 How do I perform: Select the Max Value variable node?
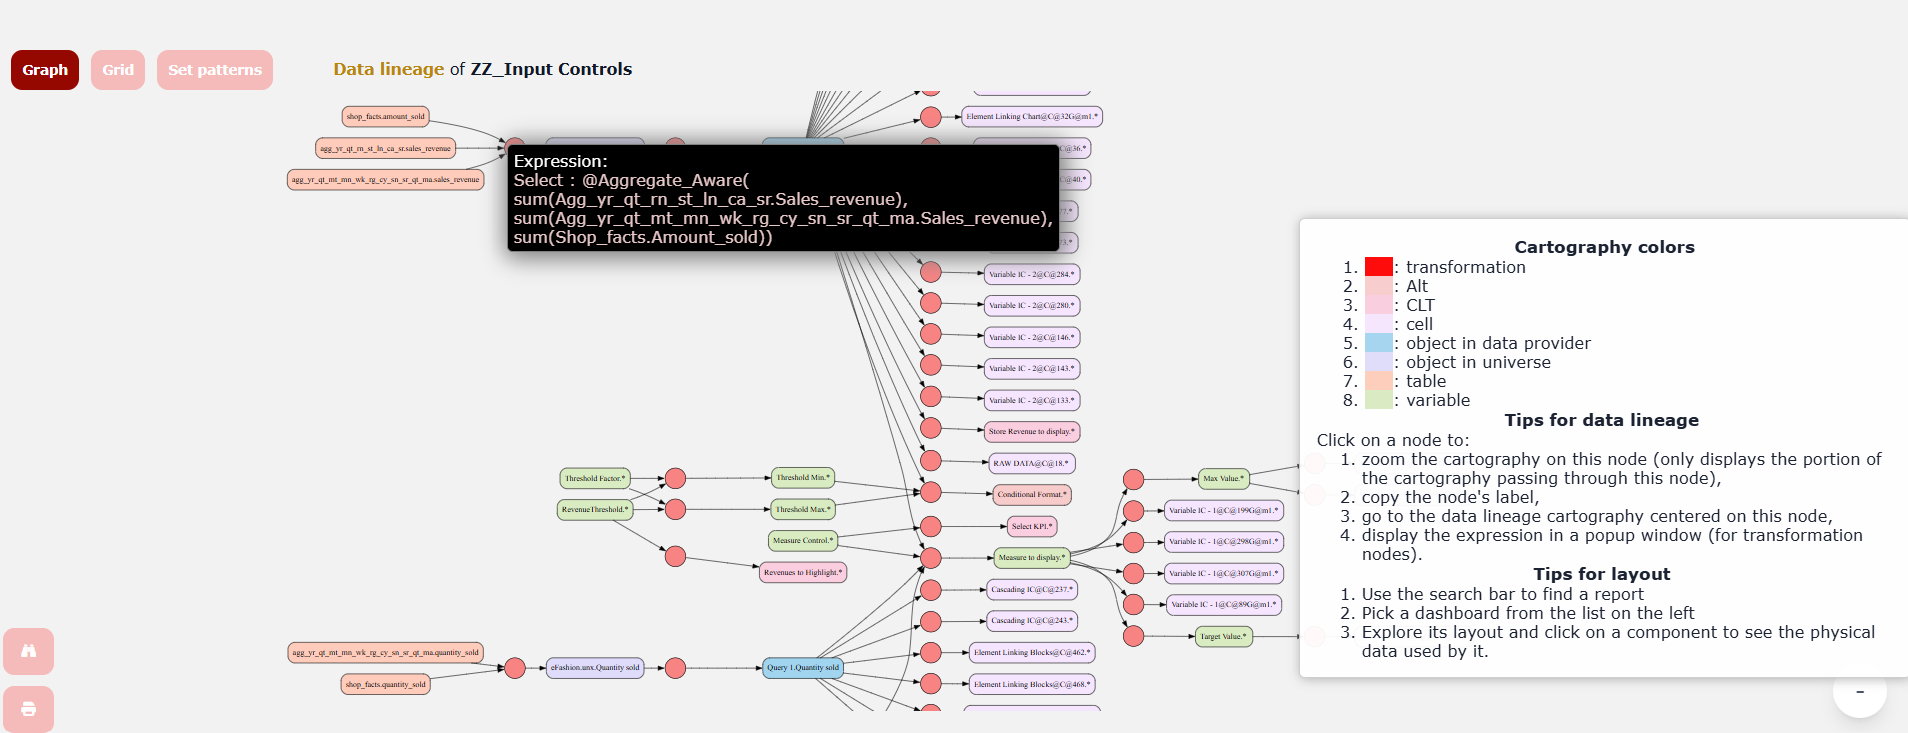[1224, 478]
